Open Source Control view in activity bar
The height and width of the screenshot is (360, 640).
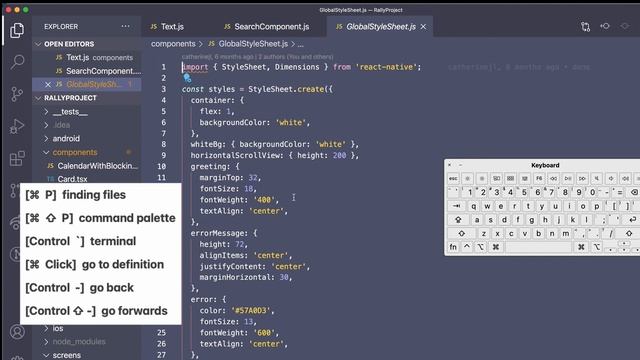(17, 94)
